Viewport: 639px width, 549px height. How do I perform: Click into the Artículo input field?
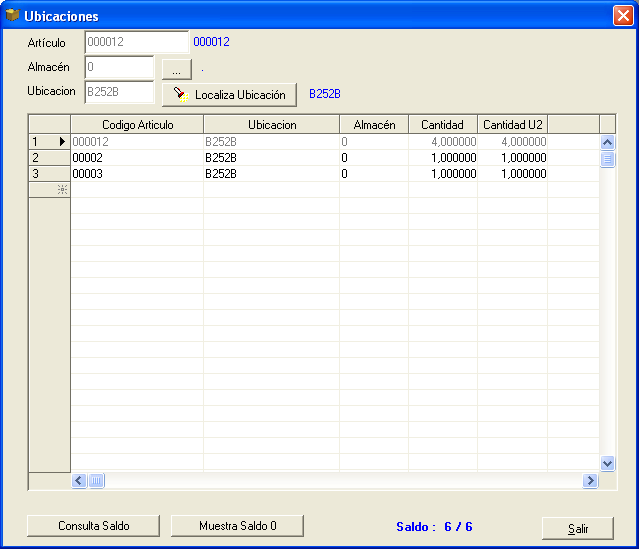[x=136, y=42]
